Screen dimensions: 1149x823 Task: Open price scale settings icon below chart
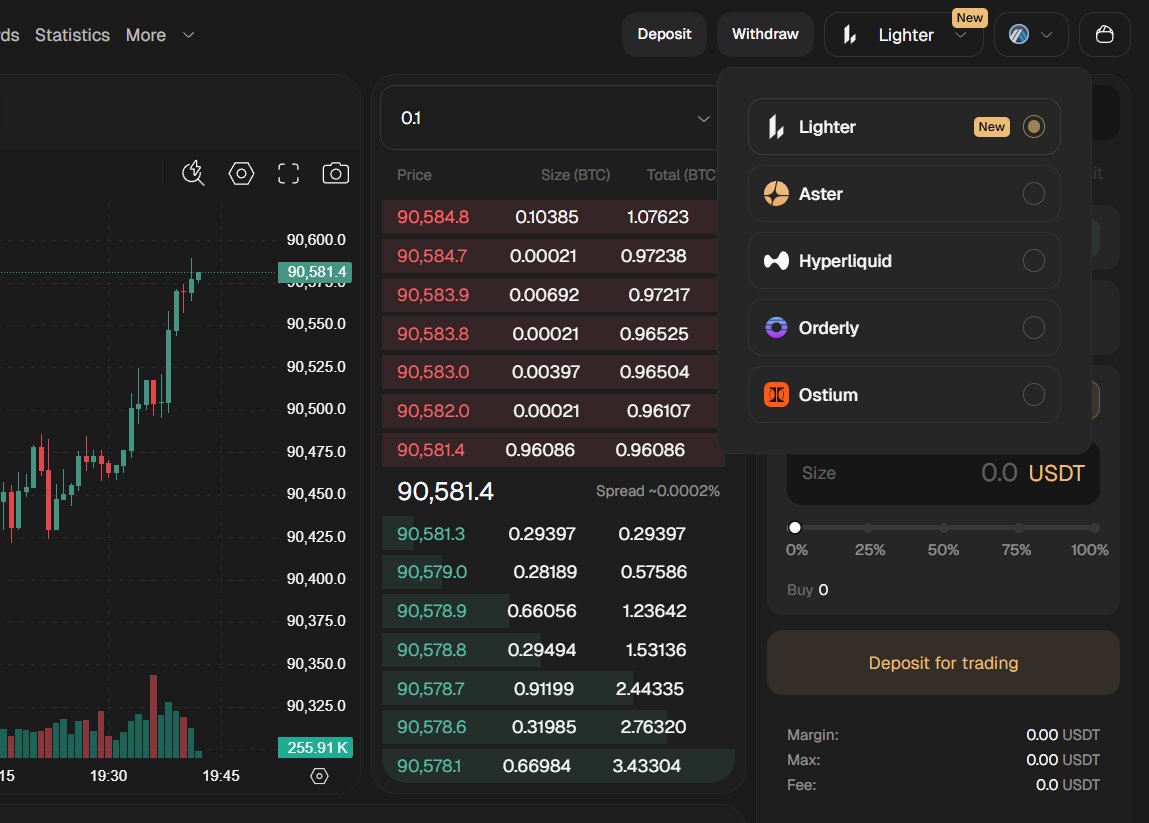(x=319, y=776)
